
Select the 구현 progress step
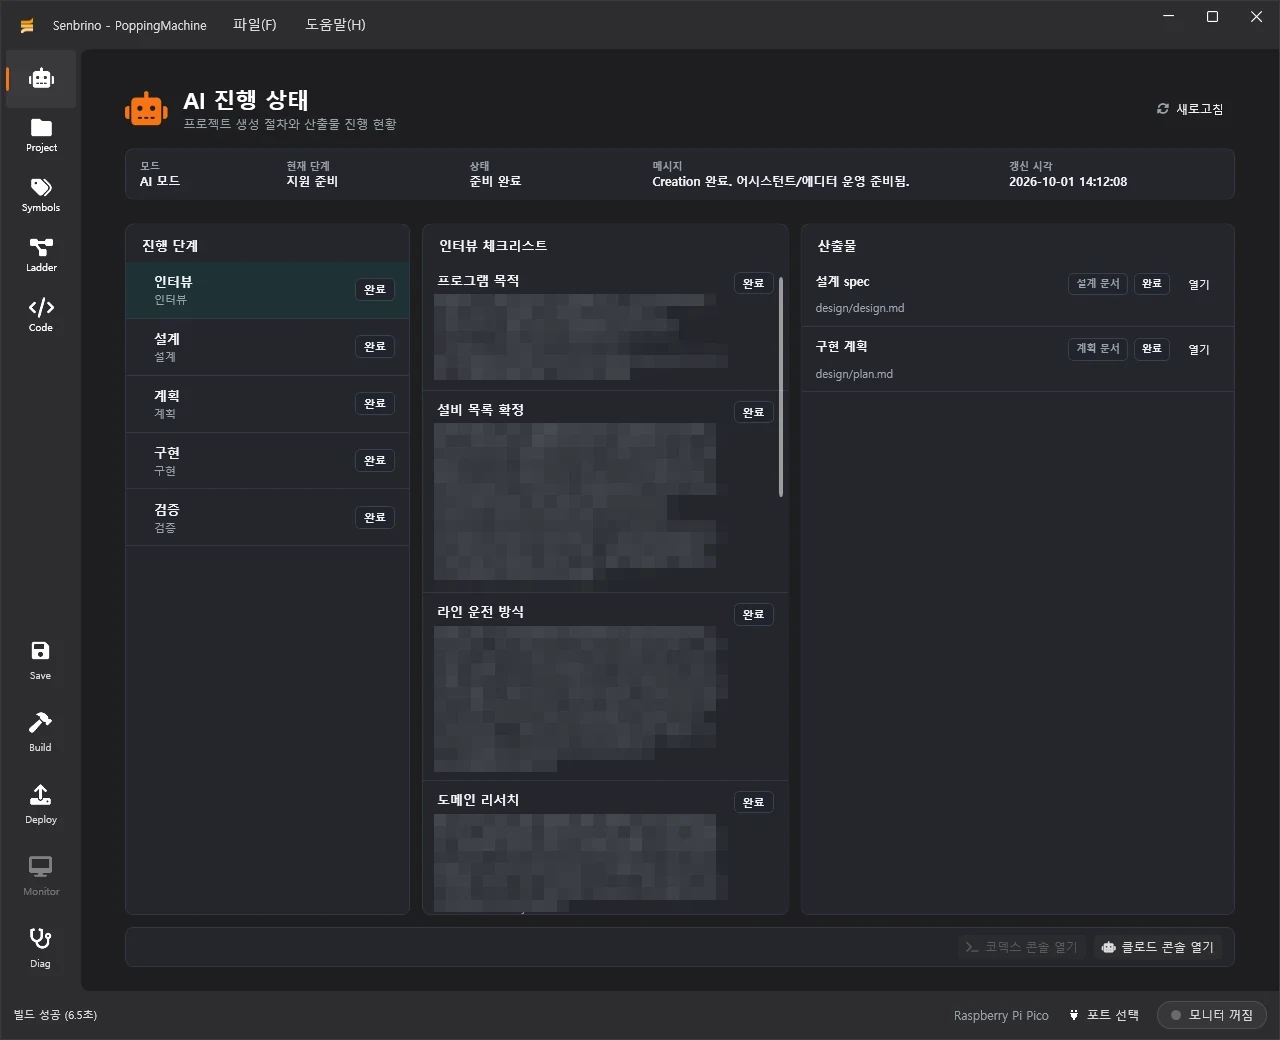(267, 461)
